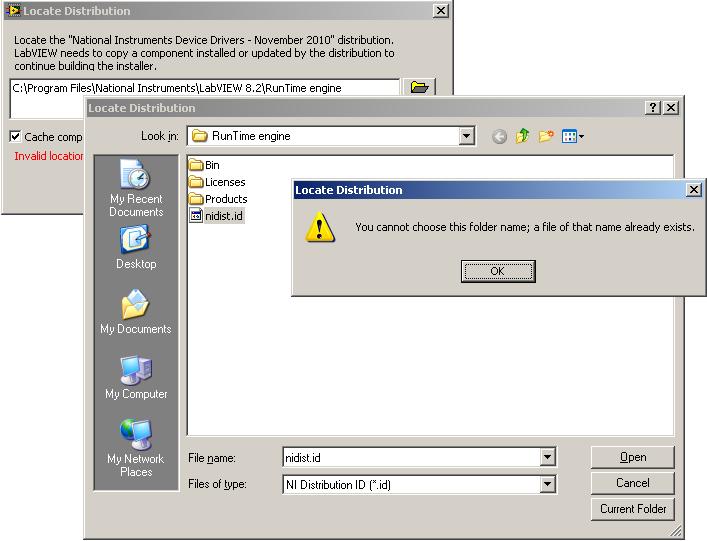Go to My Computer in places bar
Image resolution: width=707 pixels, height=541 pixels.
[136, 377]
